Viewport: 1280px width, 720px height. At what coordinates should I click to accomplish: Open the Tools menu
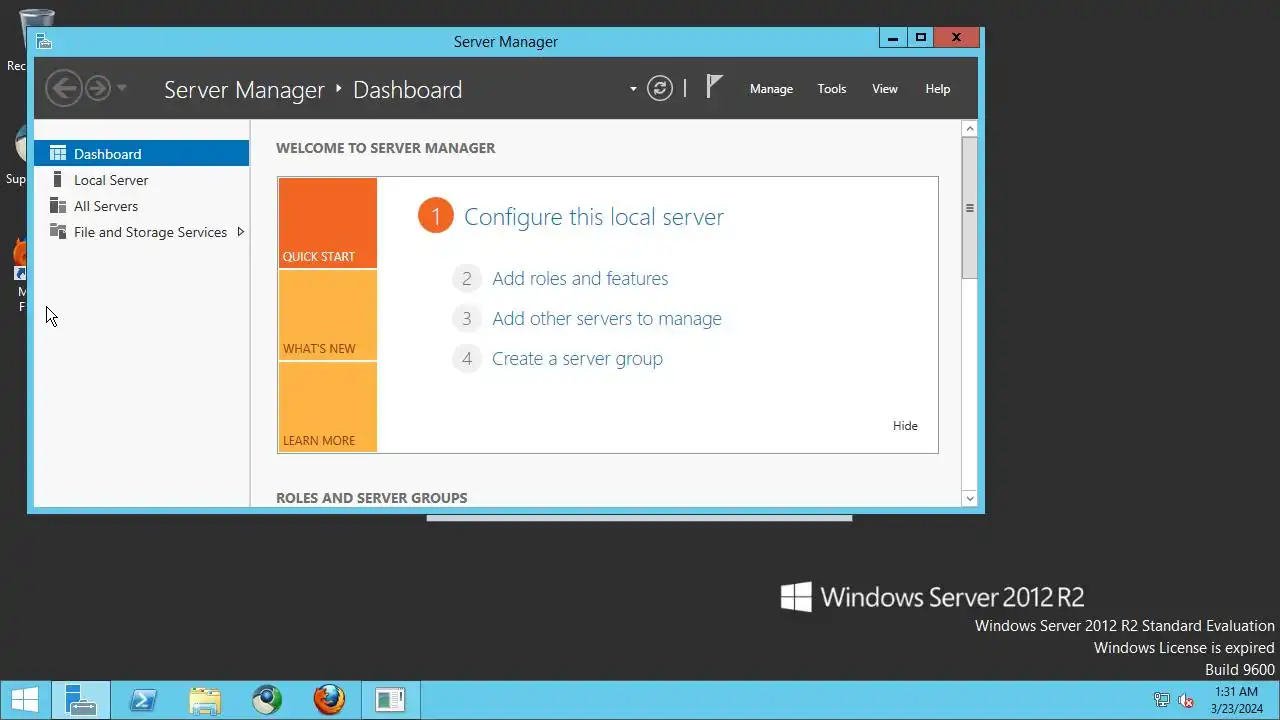click(x=832, y=89)
